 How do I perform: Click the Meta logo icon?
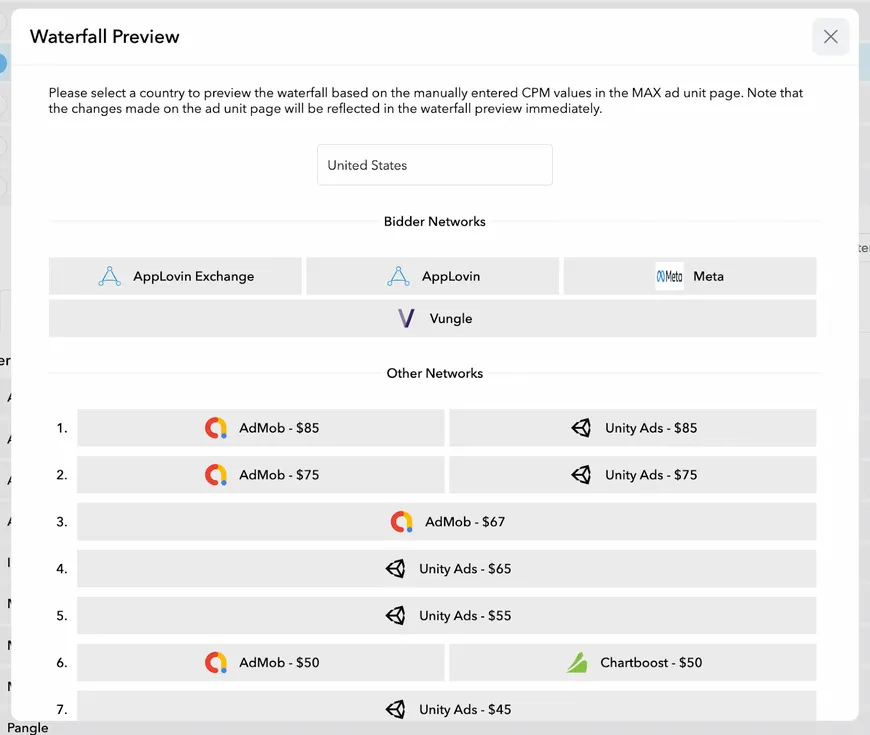(668, 276)
